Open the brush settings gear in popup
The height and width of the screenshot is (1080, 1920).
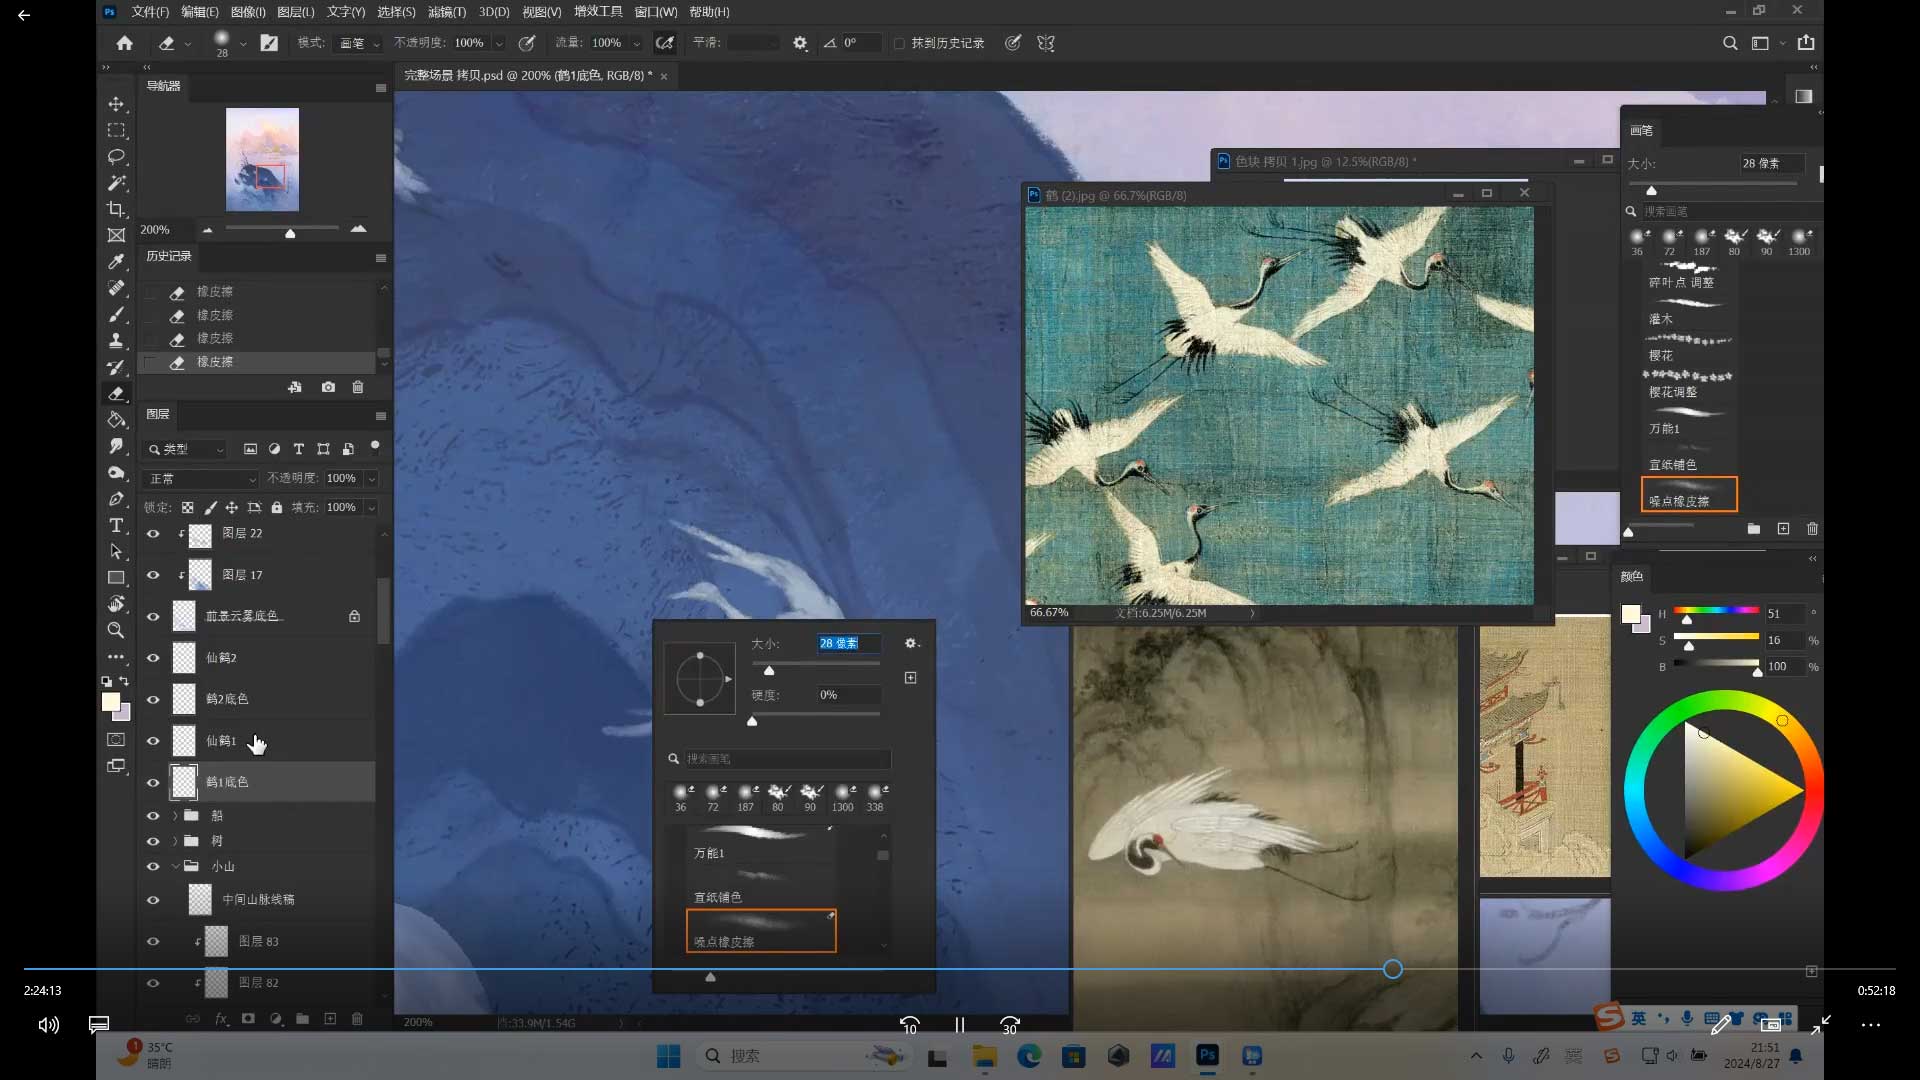(911, 643)
